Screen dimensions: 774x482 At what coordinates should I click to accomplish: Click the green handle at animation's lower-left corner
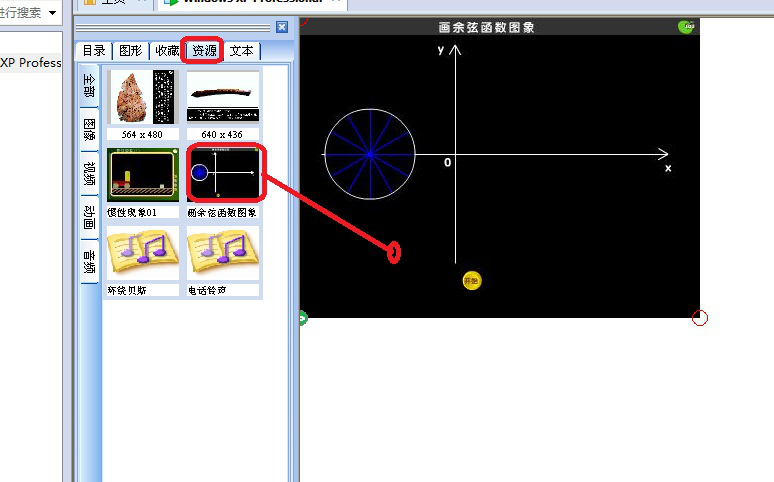pyautogui.click(x=303, y=318)
